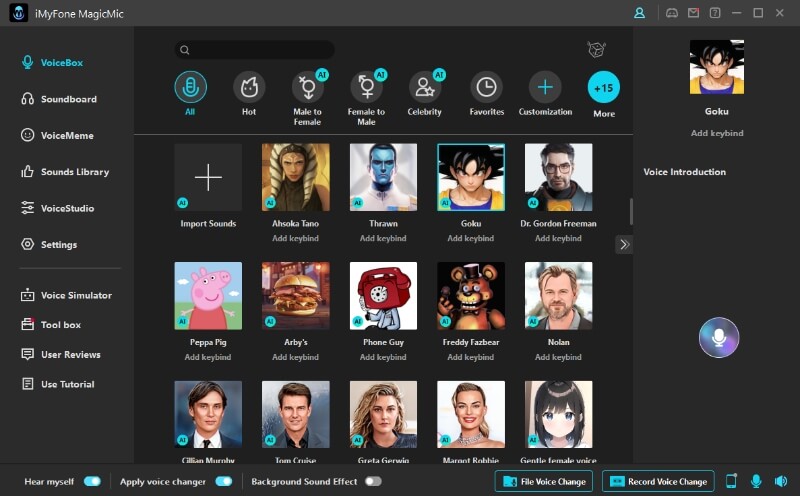This screenshot has height=496, width=800.
Task: Select the Nolan voice thumbnail
Action: (x=559, y=296)
